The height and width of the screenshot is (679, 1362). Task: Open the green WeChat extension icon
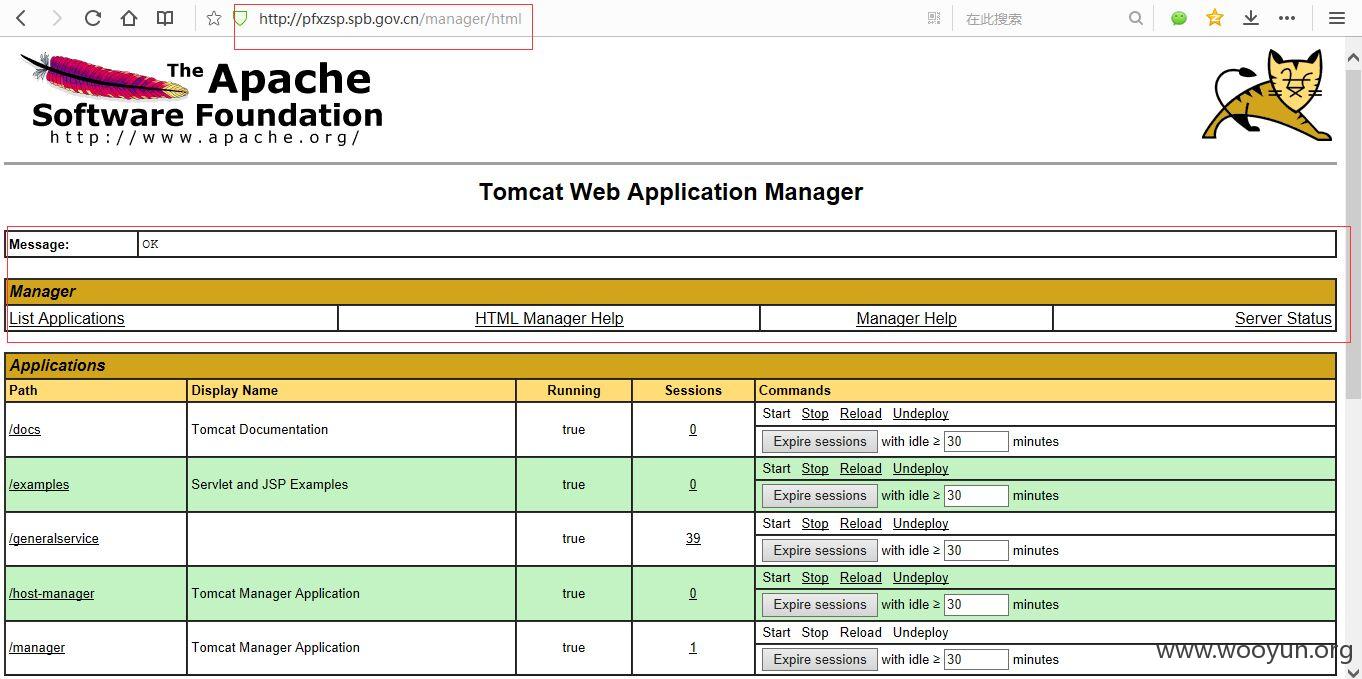pos(1179,18)
